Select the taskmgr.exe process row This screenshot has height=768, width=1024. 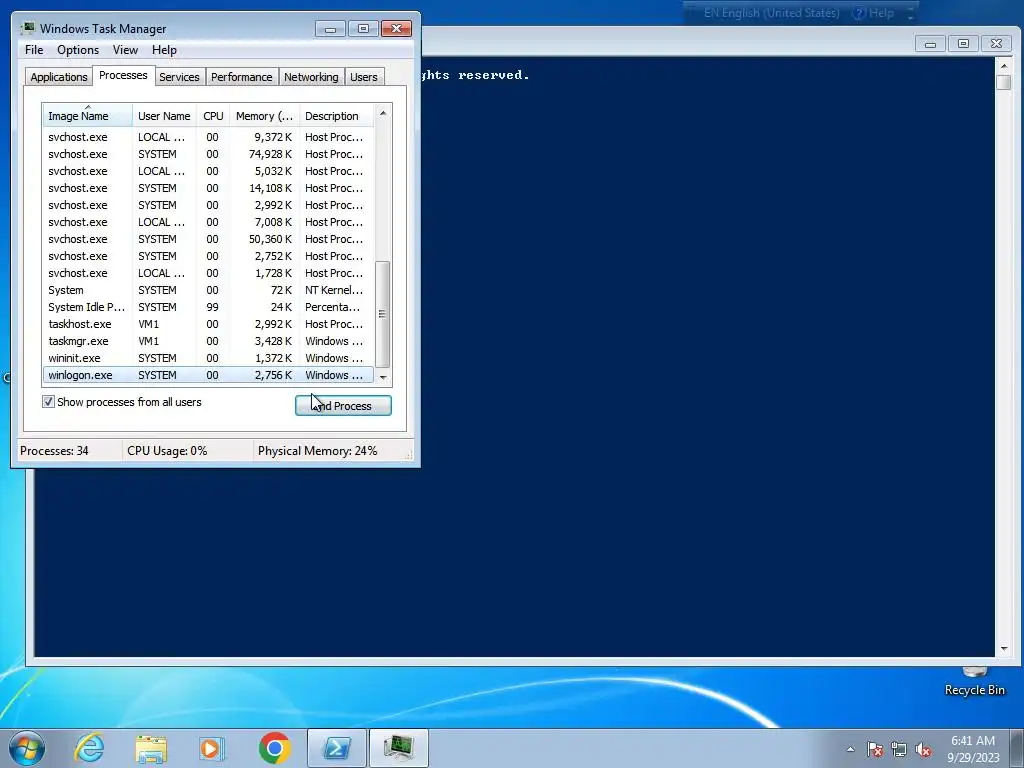(208, 341)
